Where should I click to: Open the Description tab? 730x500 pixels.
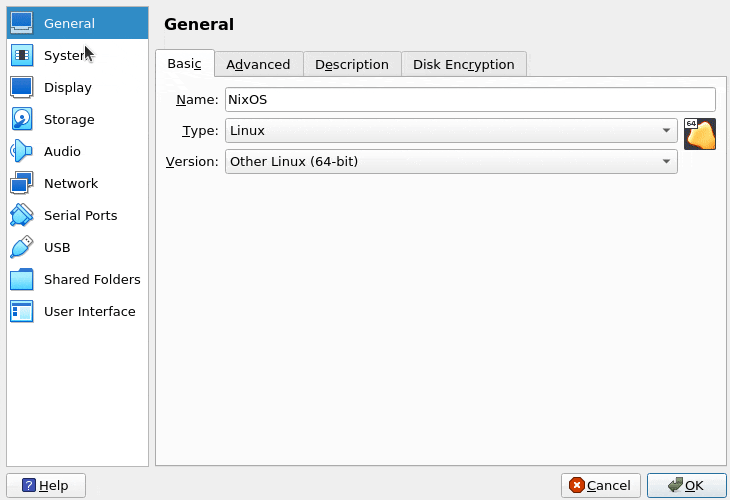pos(351,64)
